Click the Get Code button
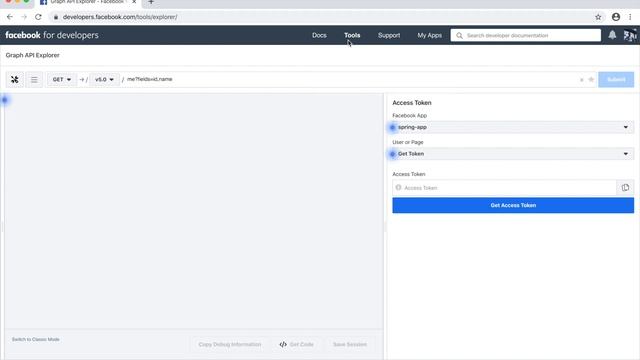Viewport: 640px width, 360px height. (297, 344)
